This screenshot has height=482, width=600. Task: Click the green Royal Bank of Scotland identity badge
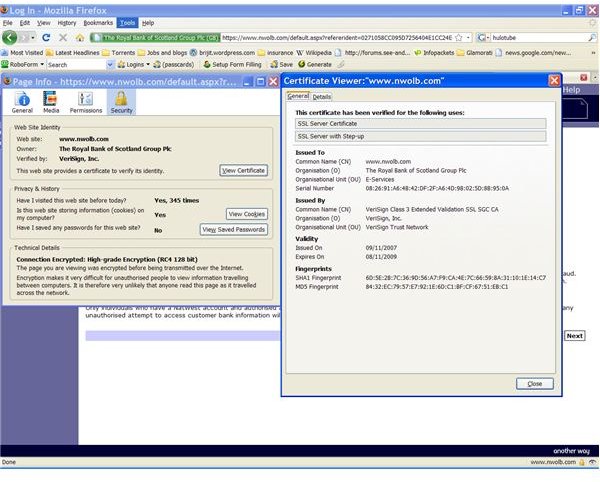click(155, 37)
